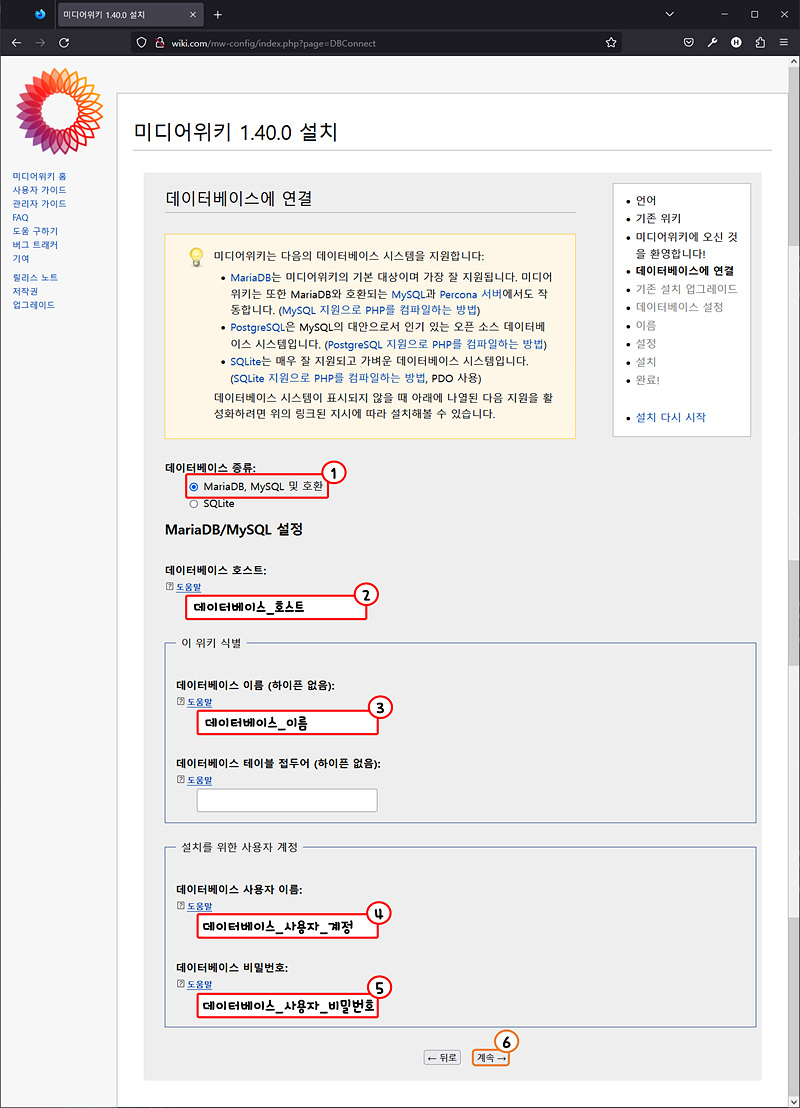The image size is (800, 1108).
Task: Open 도움 구하기 sidebar link
Action: (x=35, y=231)
